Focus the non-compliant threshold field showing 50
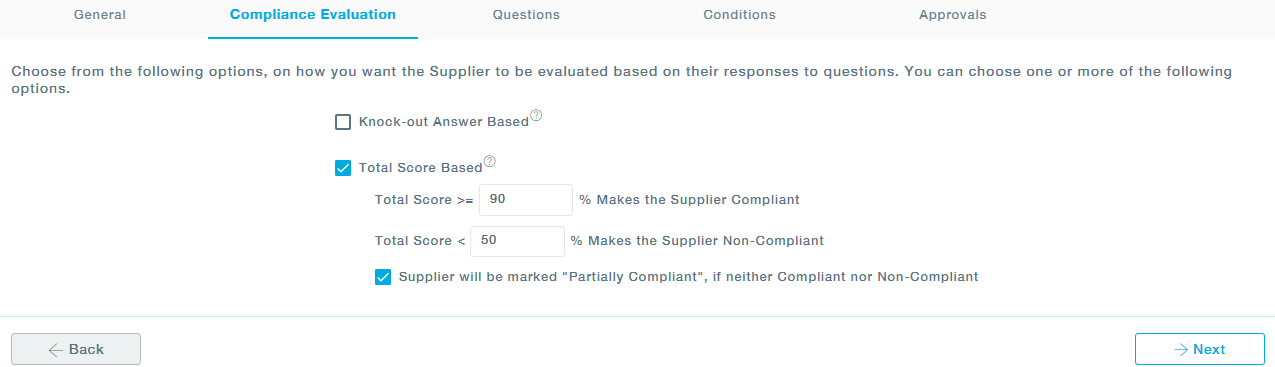Screen dimensions: 1275x367 (518, 241)
